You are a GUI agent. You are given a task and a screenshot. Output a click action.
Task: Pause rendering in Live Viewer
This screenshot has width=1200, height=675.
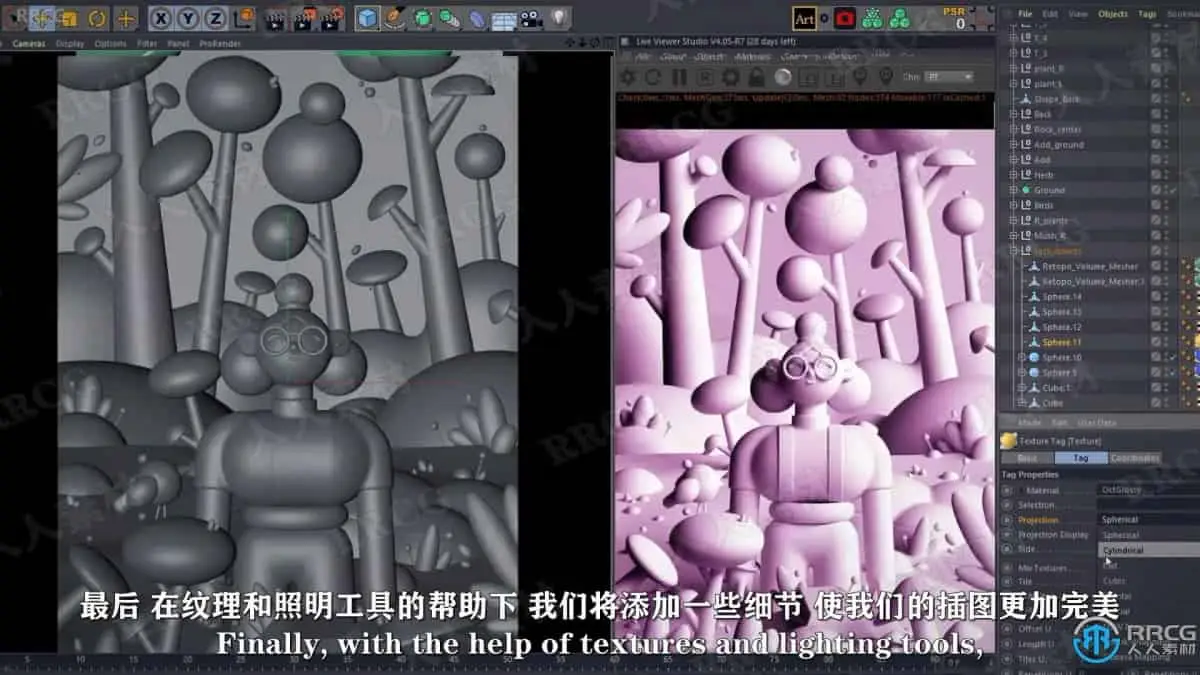point(680,77)
